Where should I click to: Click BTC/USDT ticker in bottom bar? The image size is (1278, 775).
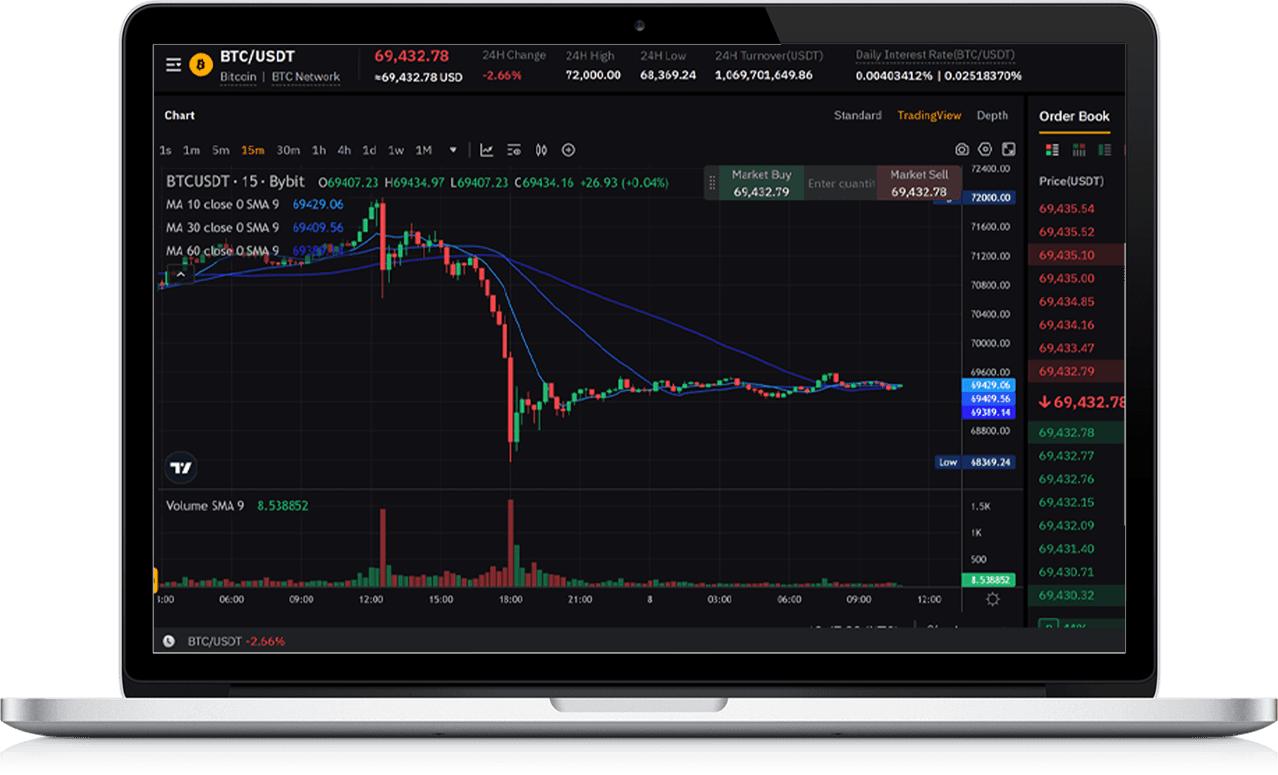click(215, 641)
